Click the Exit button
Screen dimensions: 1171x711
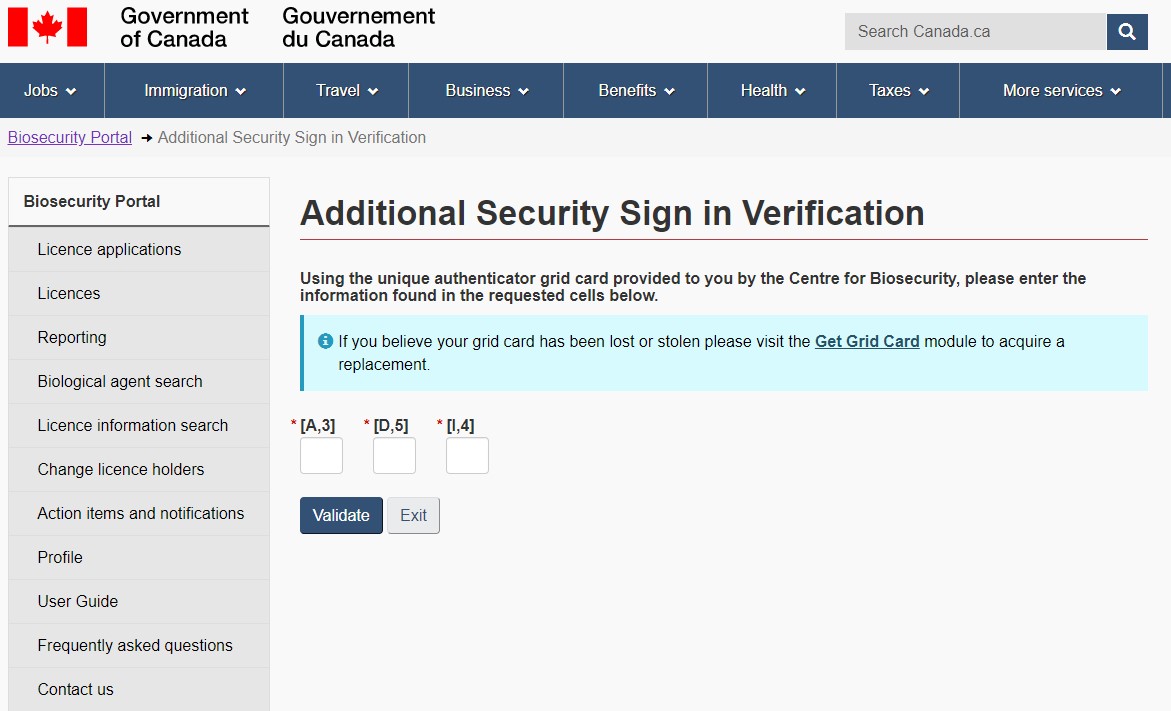pos(413,516)
